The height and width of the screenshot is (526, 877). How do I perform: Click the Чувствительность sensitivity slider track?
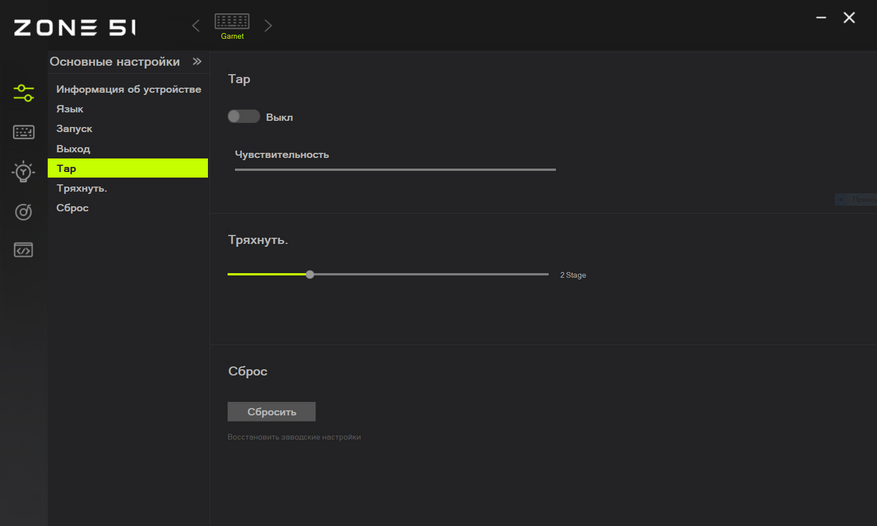click(395, 170)
